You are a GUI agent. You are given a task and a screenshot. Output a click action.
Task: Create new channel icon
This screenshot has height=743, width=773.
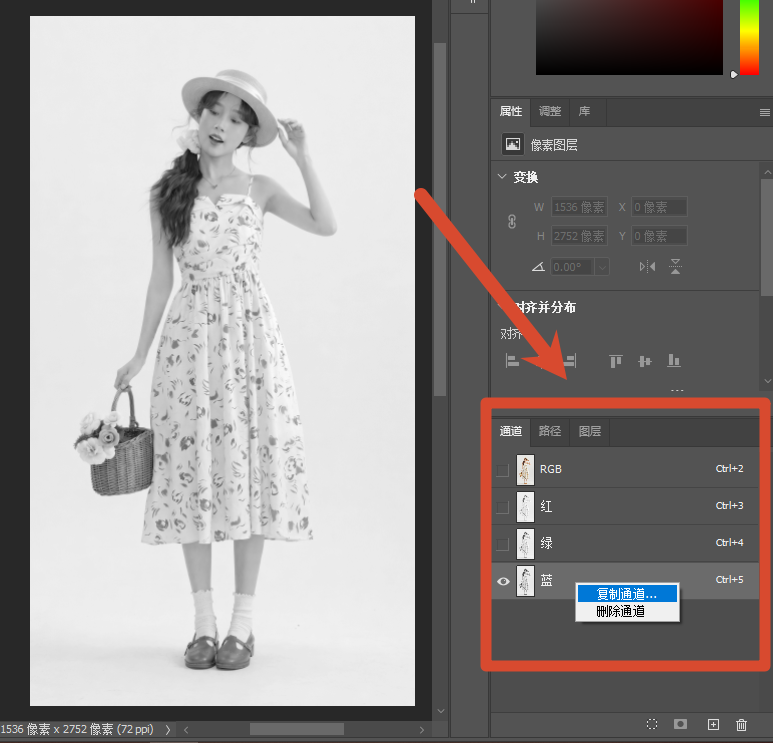[713, 724]
